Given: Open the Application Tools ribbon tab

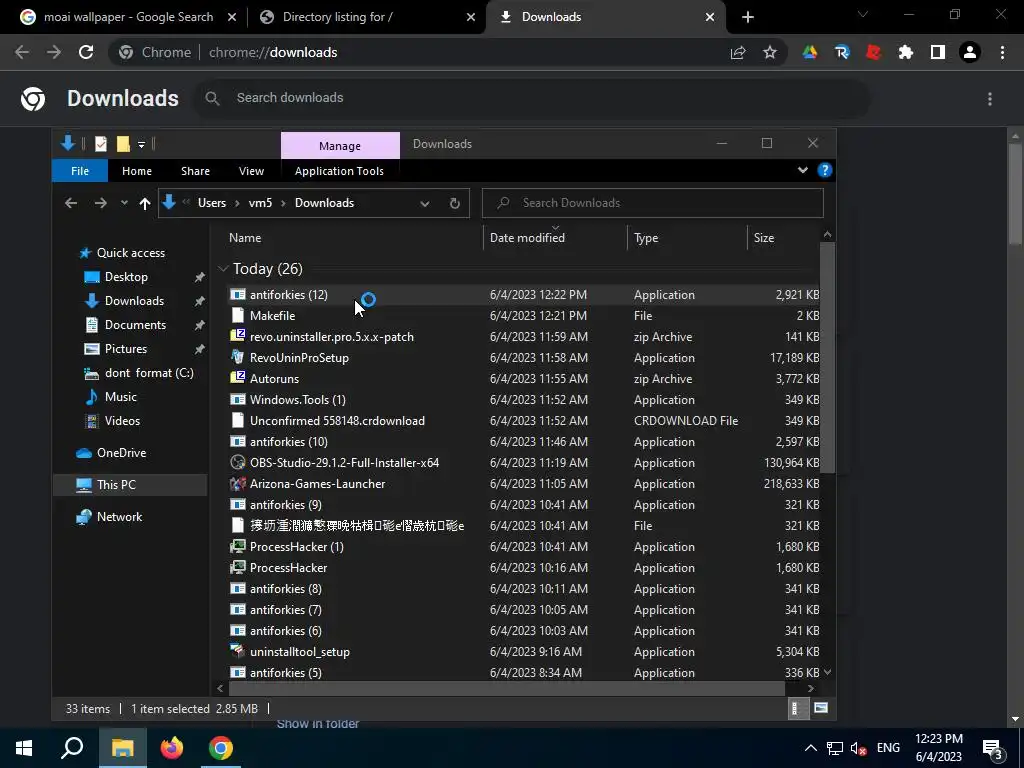Looking at the screenshot, I should point(339,171).
